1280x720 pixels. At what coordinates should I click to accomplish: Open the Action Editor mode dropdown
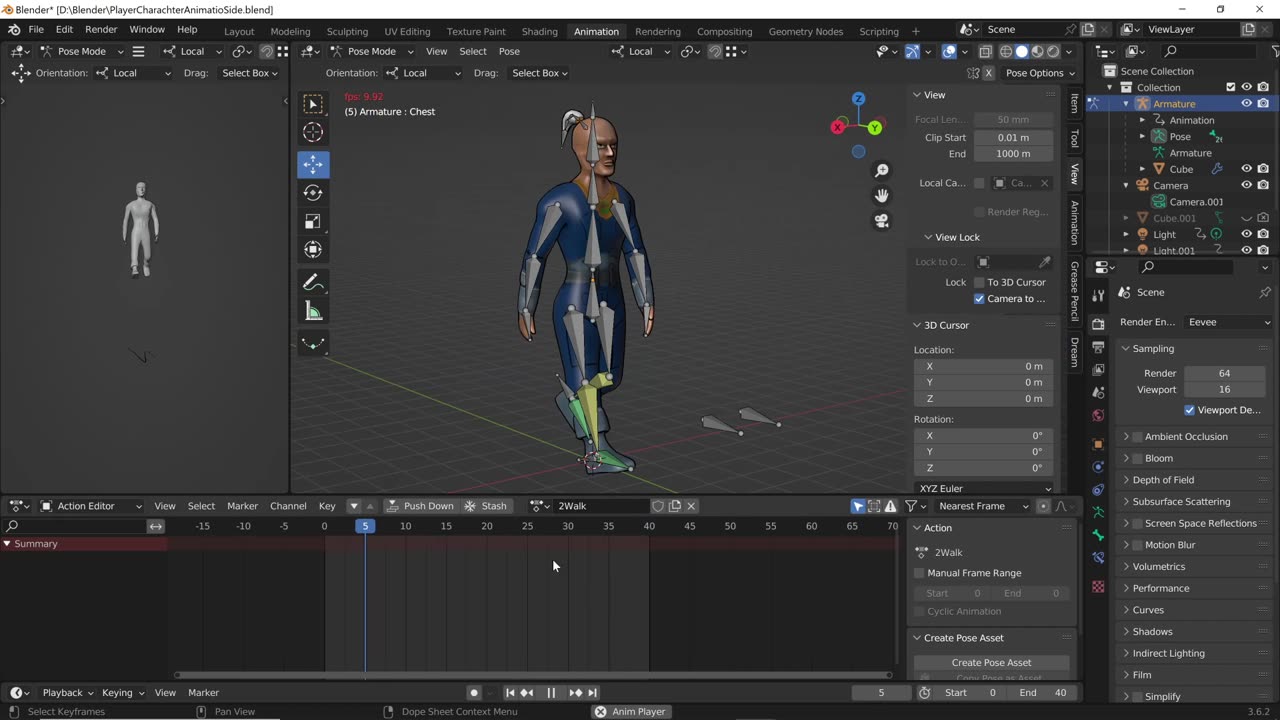91,506
